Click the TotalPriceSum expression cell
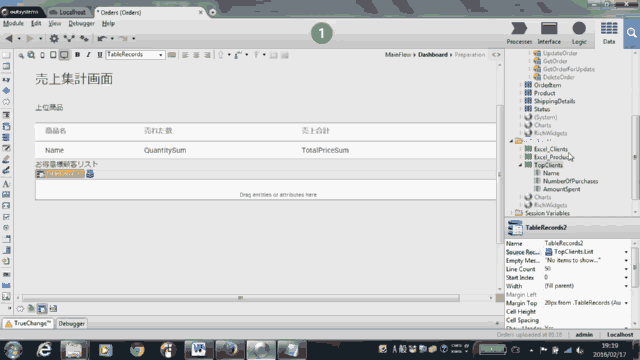 coord(325,150)
